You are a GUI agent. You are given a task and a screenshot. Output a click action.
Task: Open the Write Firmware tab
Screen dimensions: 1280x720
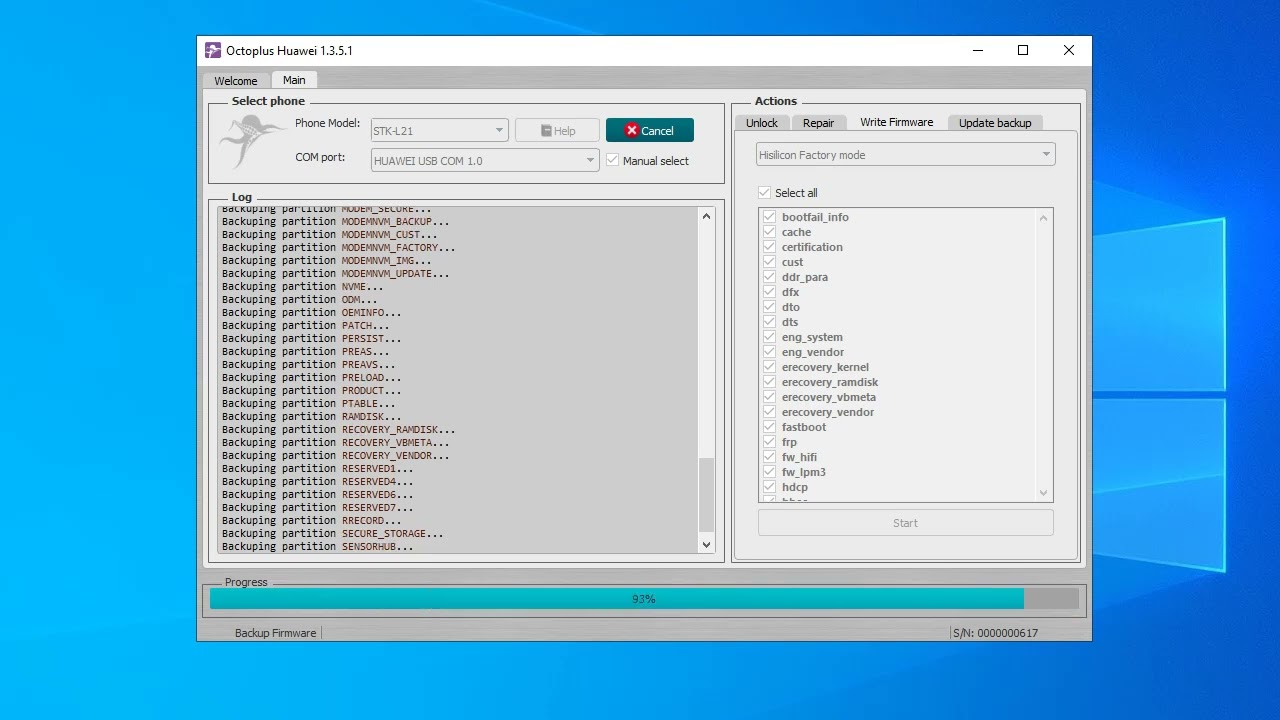(x=896, y=122)
